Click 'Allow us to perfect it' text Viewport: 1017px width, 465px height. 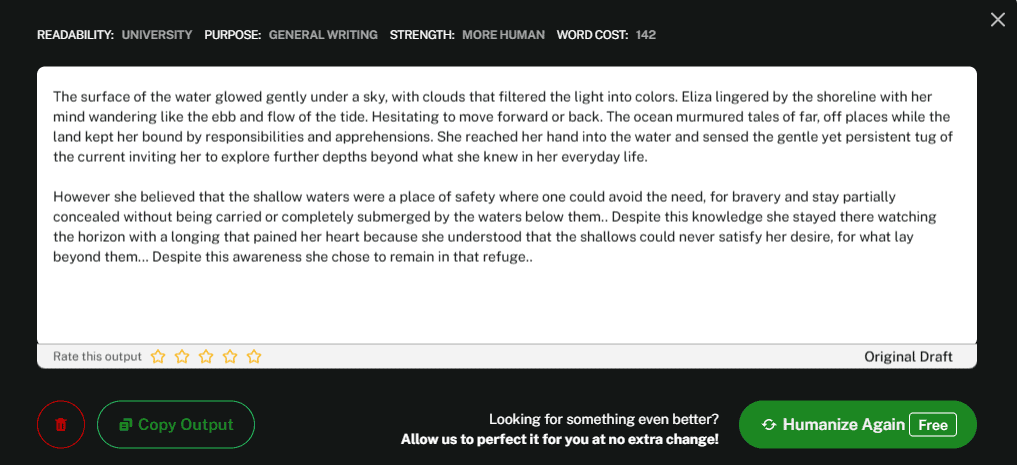click(559, 439)
